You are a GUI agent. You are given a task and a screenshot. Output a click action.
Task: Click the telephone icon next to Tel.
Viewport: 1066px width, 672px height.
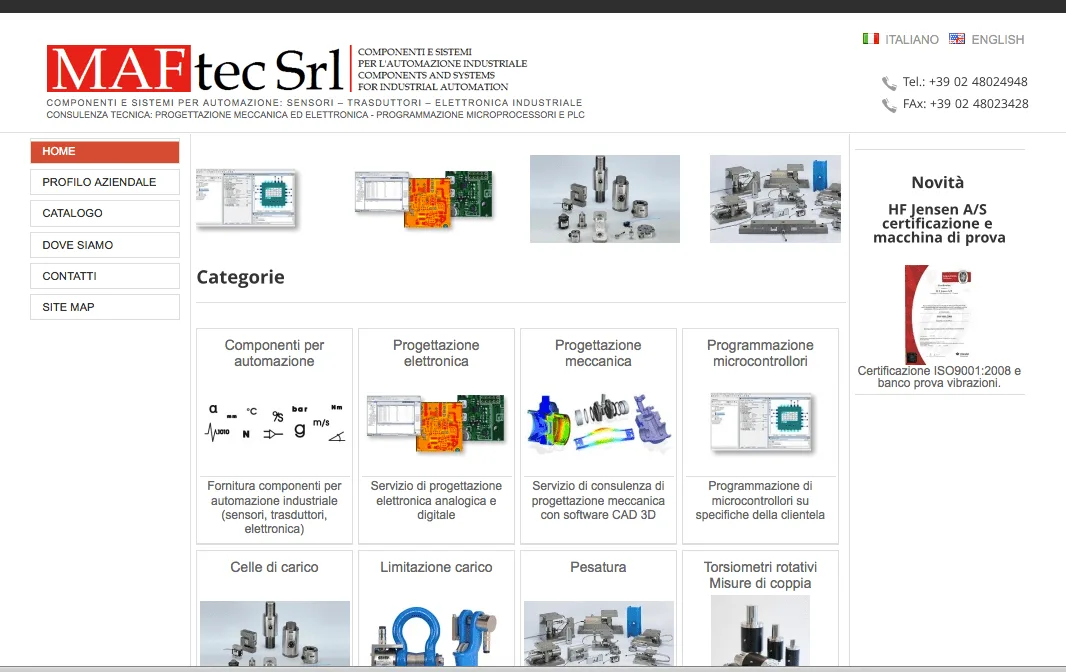tap(889, 83)
